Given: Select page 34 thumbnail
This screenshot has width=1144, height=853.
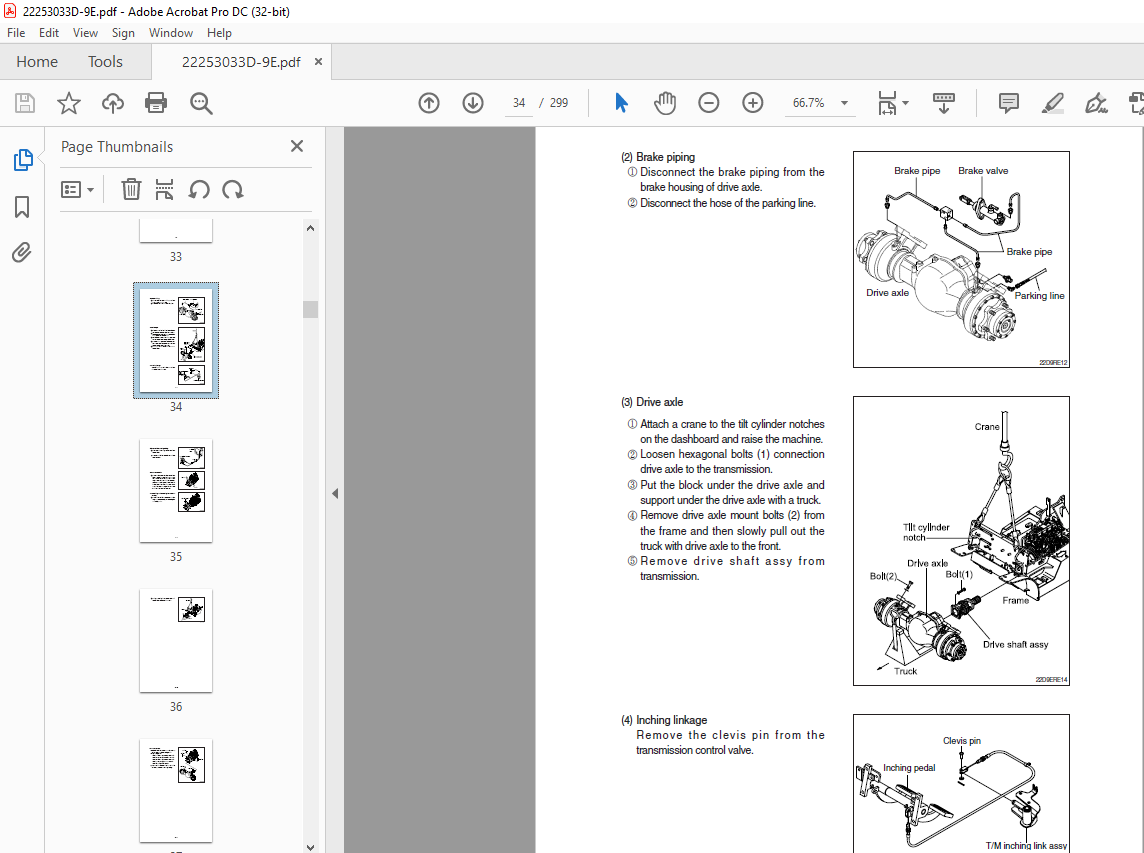Looking at the screenshot, I should pyautogui.click(x=176, y=340).
